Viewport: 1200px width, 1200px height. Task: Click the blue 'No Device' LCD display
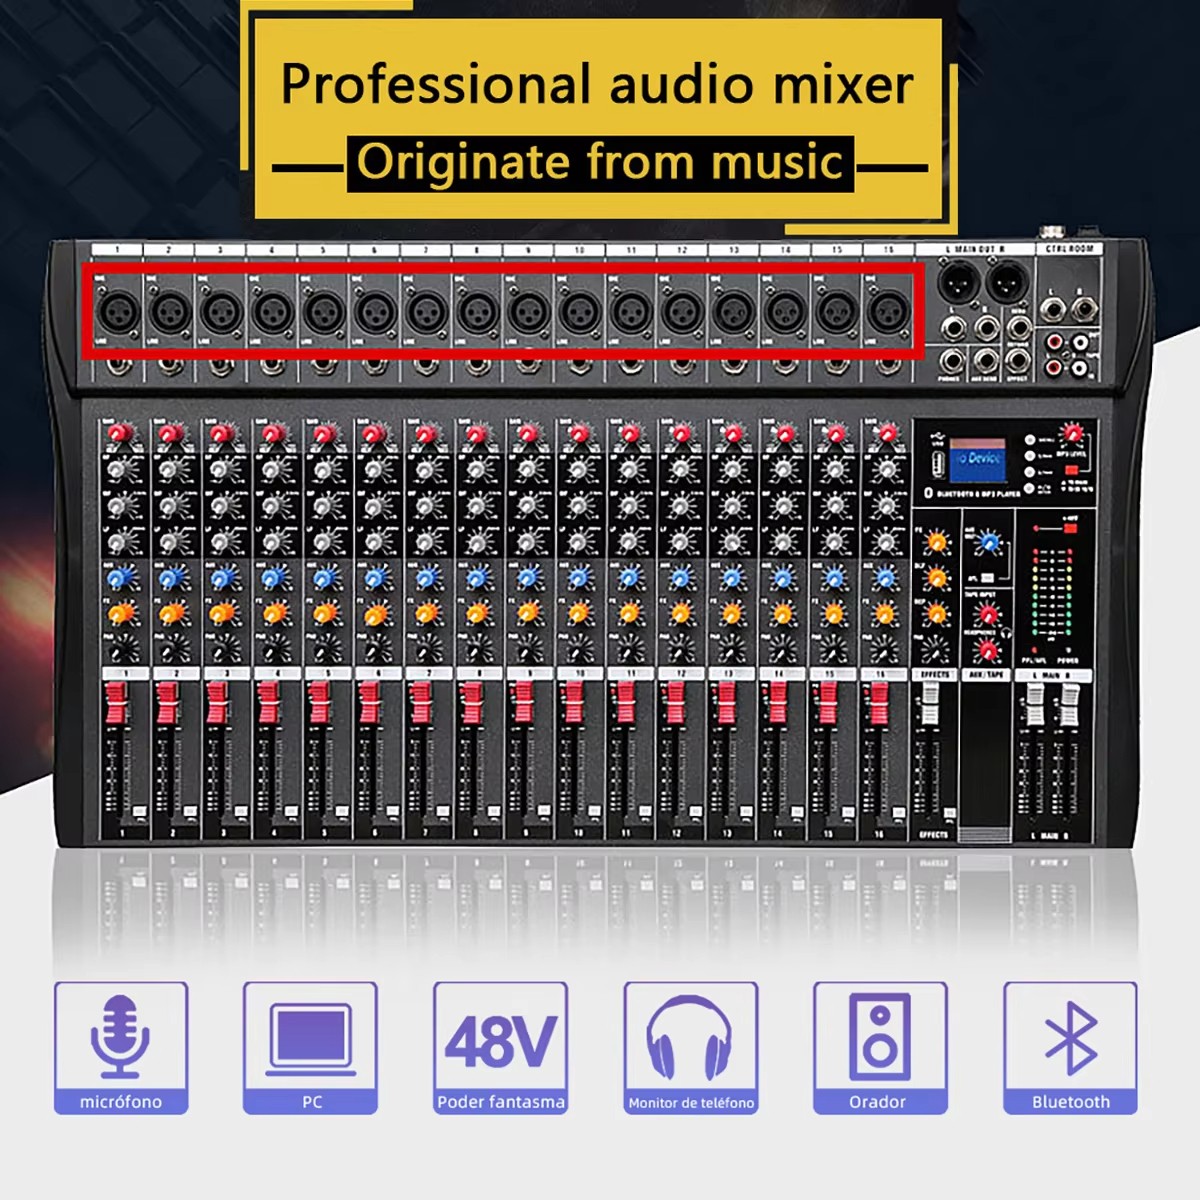(976, 459)
